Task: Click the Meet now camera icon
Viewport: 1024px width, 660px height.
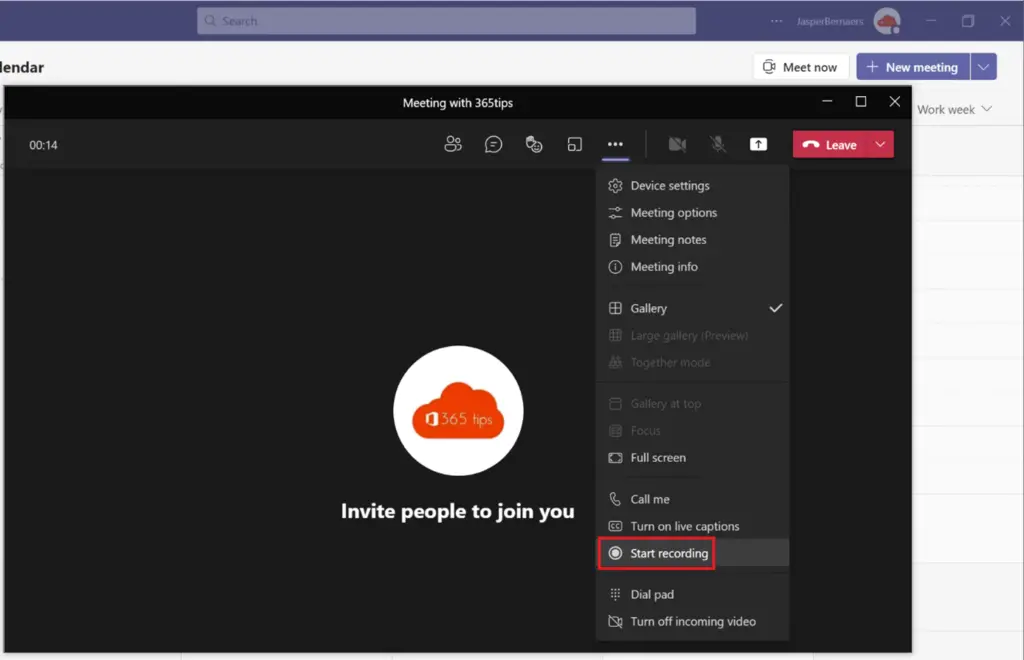Action: click(x=769, y=67)
